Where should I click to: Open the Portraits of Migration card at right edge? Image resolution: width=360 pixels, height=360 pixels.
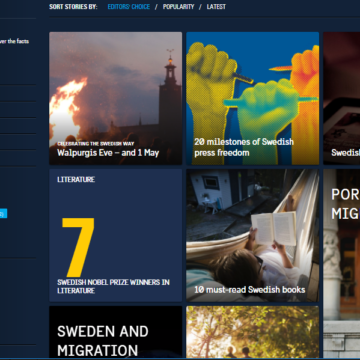tap(342, 263)
